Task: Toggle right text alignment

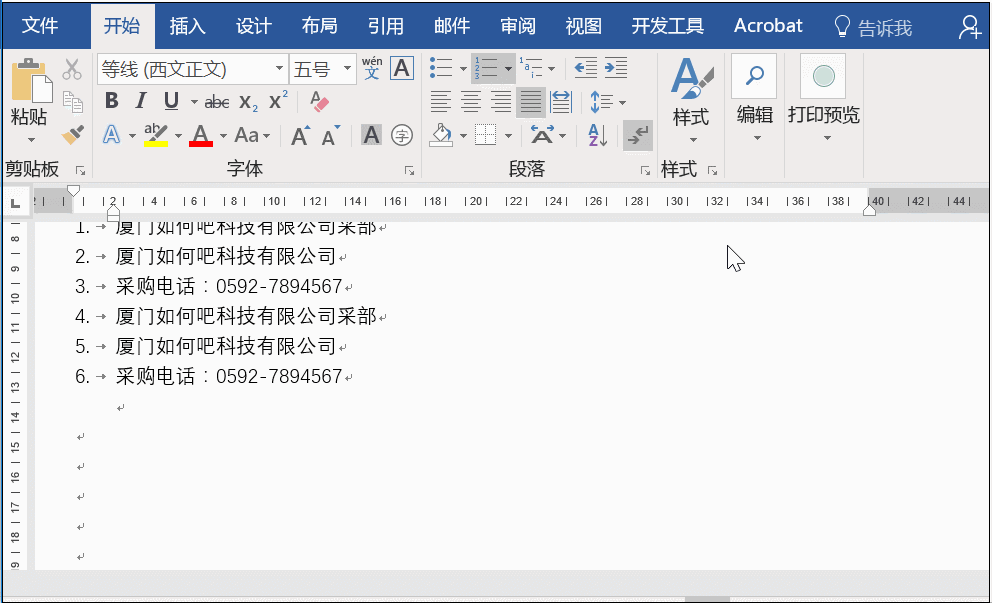Action: (x=500, y=101)
